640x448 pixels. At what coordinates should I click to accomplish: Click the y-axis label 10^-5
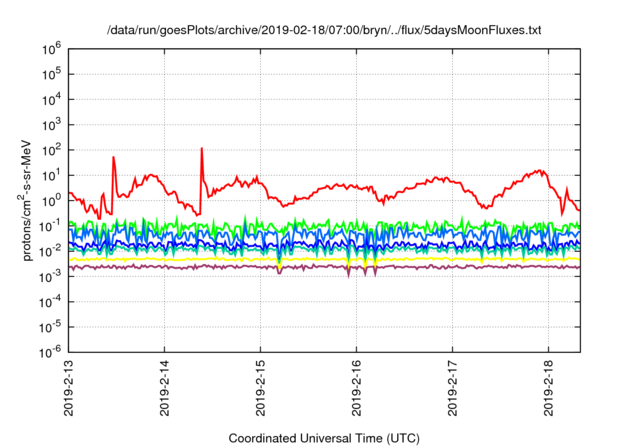click(x=50, y=328)
